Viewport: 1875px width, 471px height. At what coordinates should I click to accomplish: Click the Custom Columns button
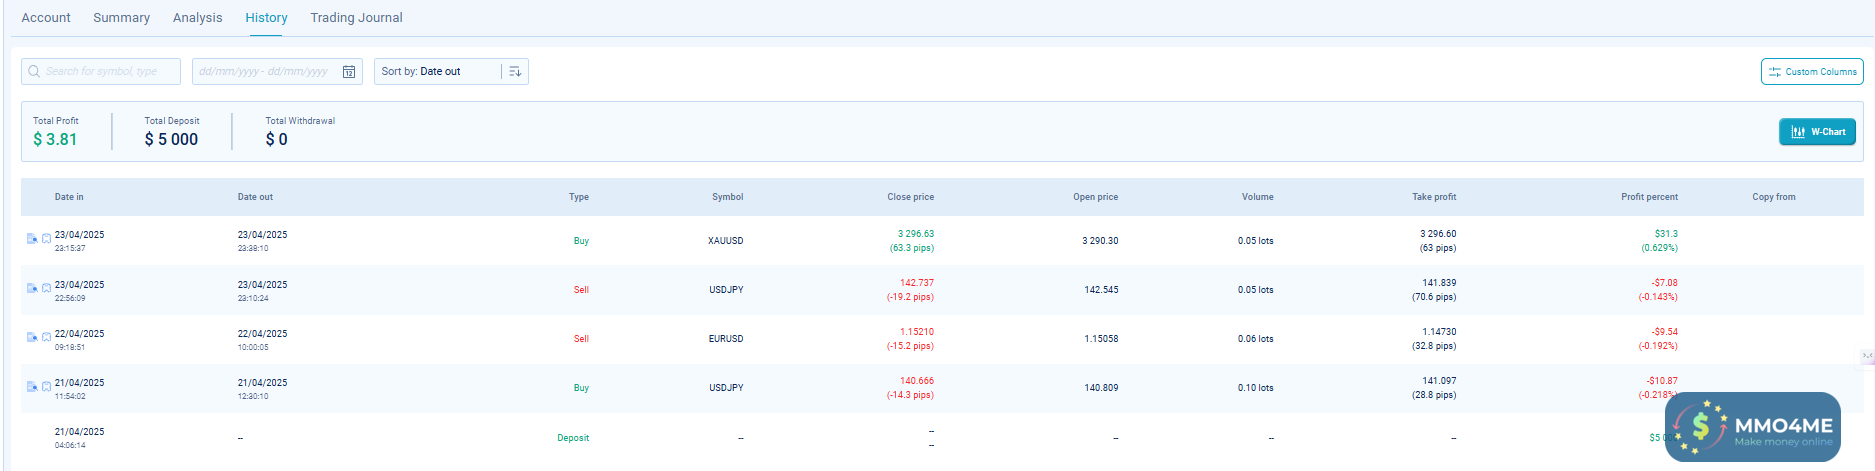click(1811, 72)
